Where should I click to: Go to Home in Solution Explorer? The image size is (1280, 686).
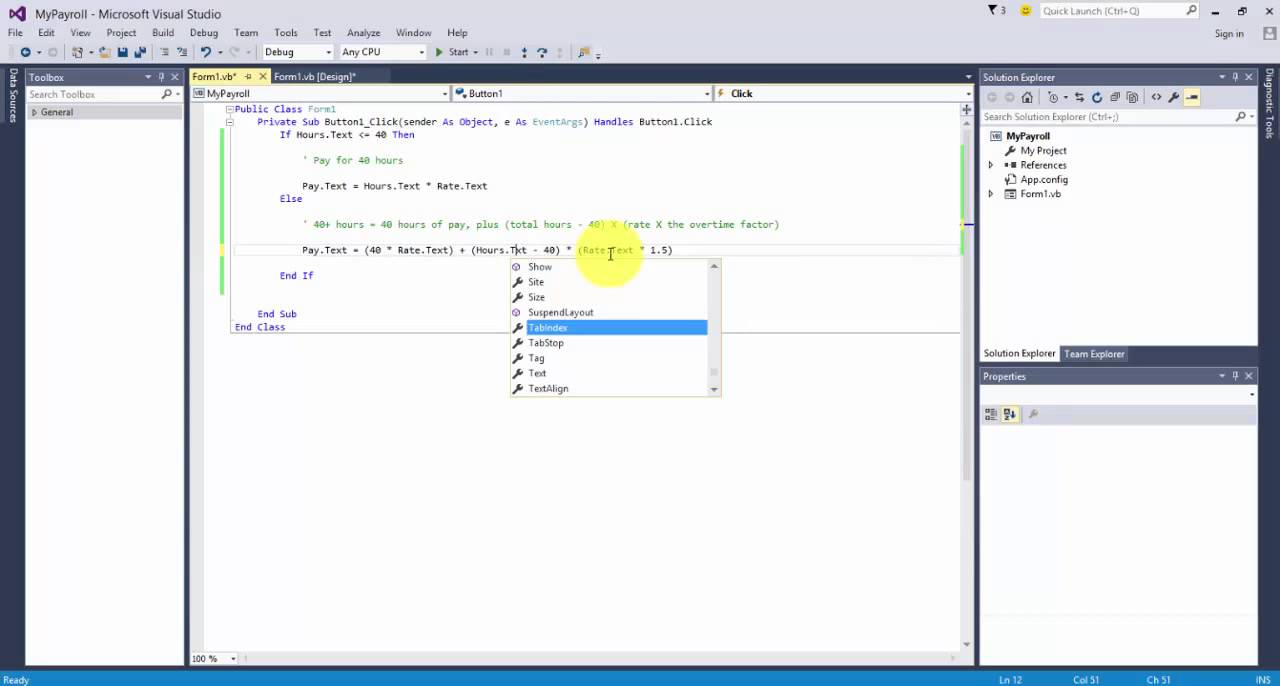tap(1027, 97)
